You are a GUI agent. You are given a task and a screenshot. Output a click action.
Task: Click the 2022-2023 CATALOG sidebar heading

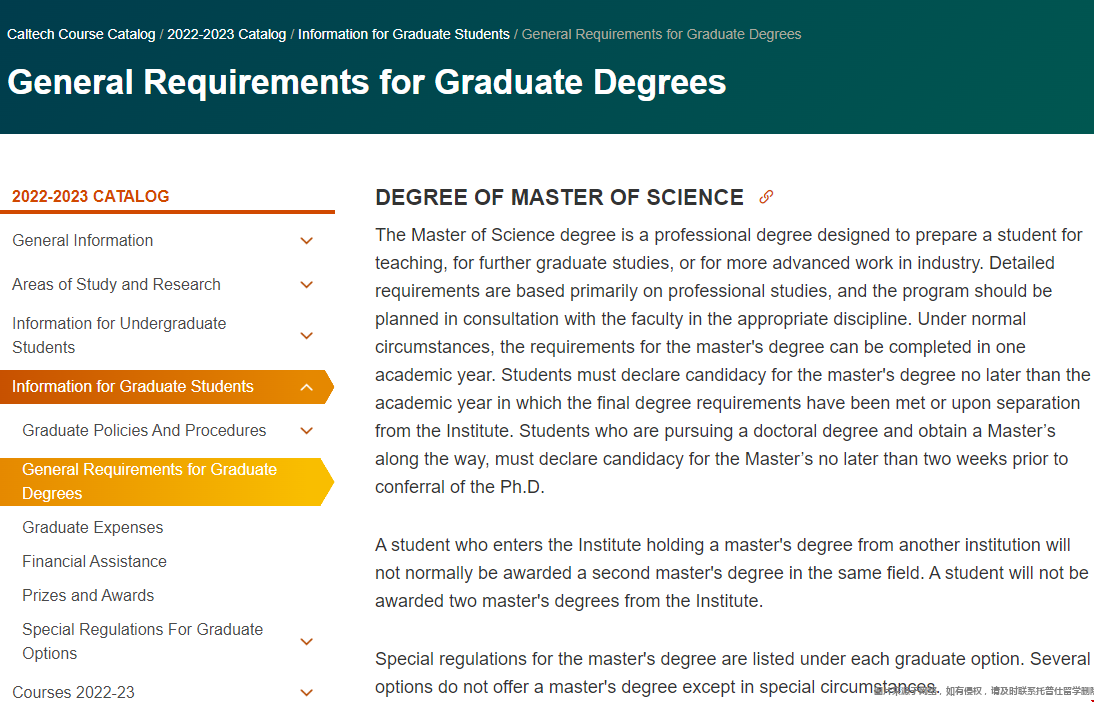91,196
